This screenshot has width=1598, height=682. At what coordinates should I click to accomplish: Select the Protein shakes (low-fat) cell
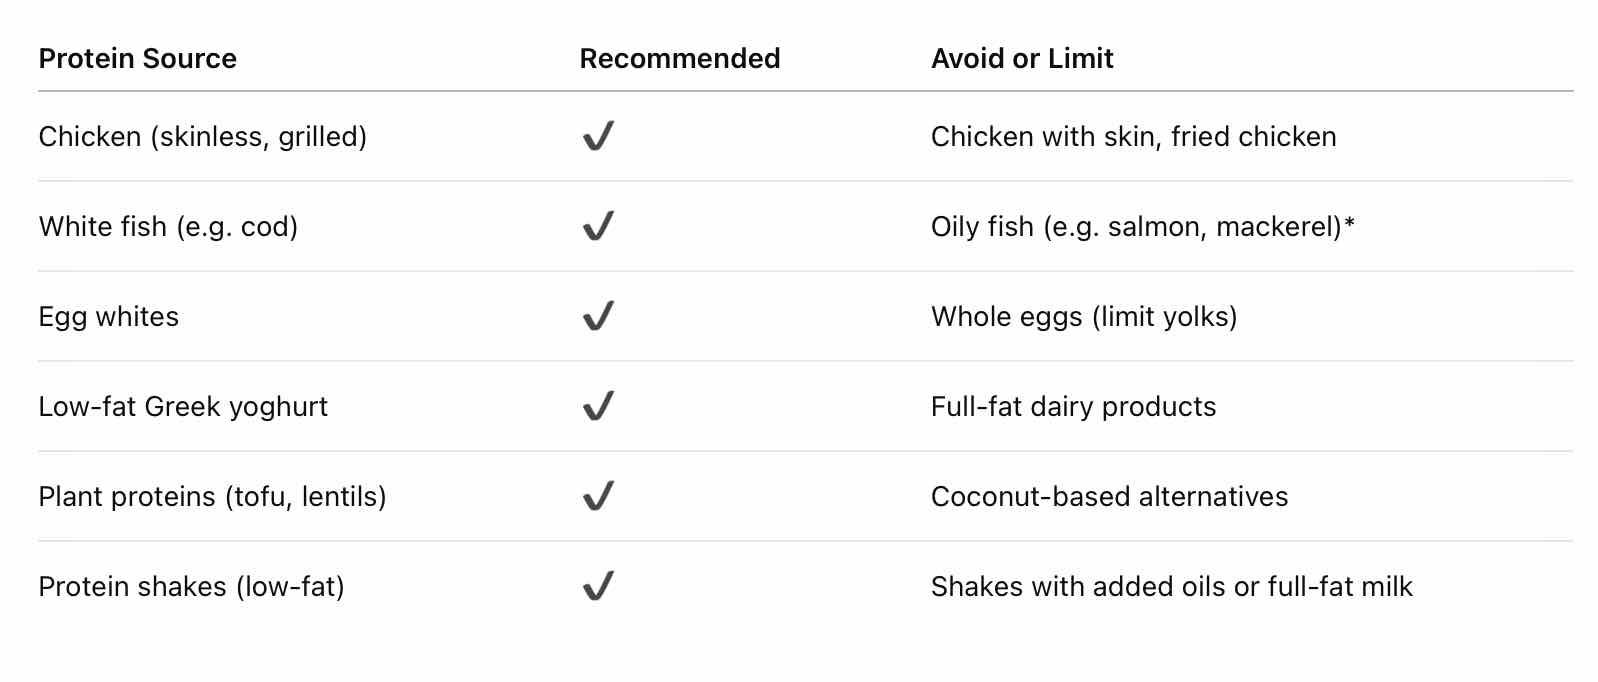(191, 587)
